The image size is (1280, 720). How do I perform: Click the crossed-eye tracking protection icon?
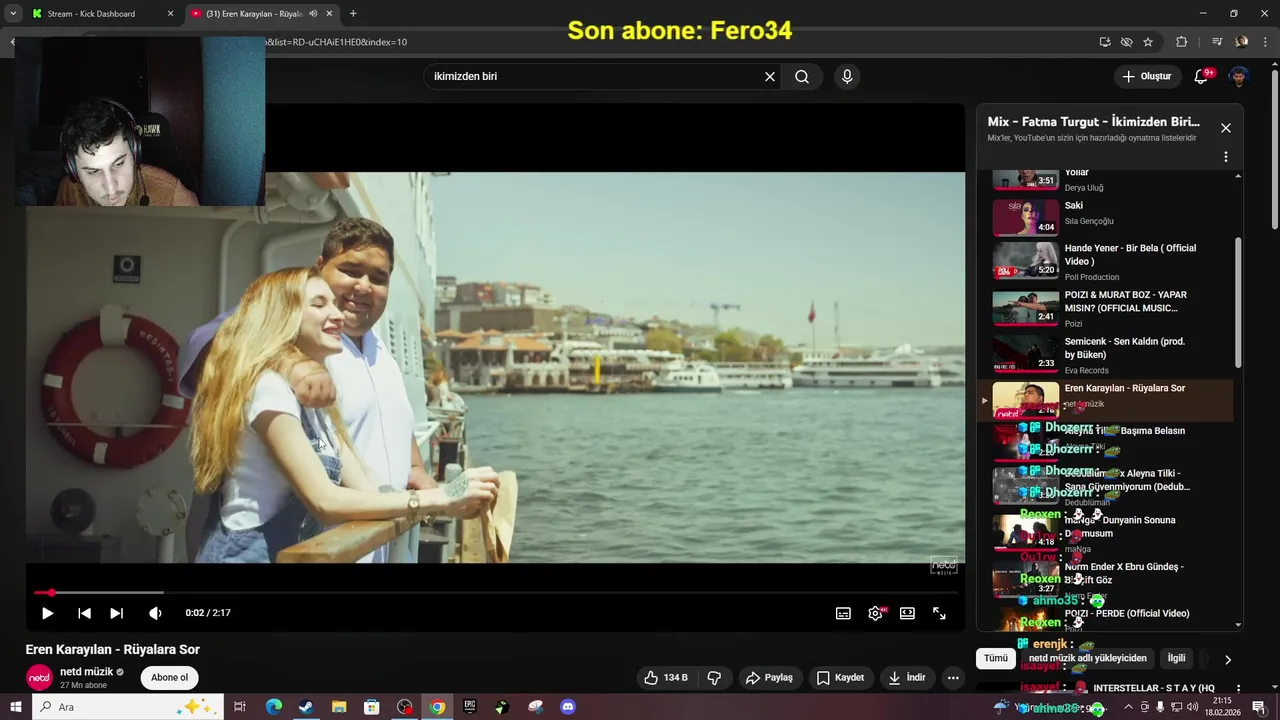coord(1126,42)
